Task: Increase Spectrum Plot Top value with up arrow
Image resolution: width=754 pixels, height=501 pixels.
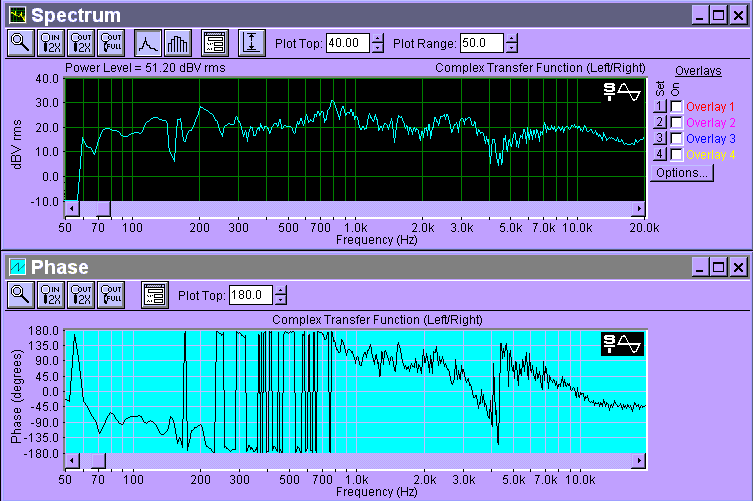Action: (x=377, y=38)
